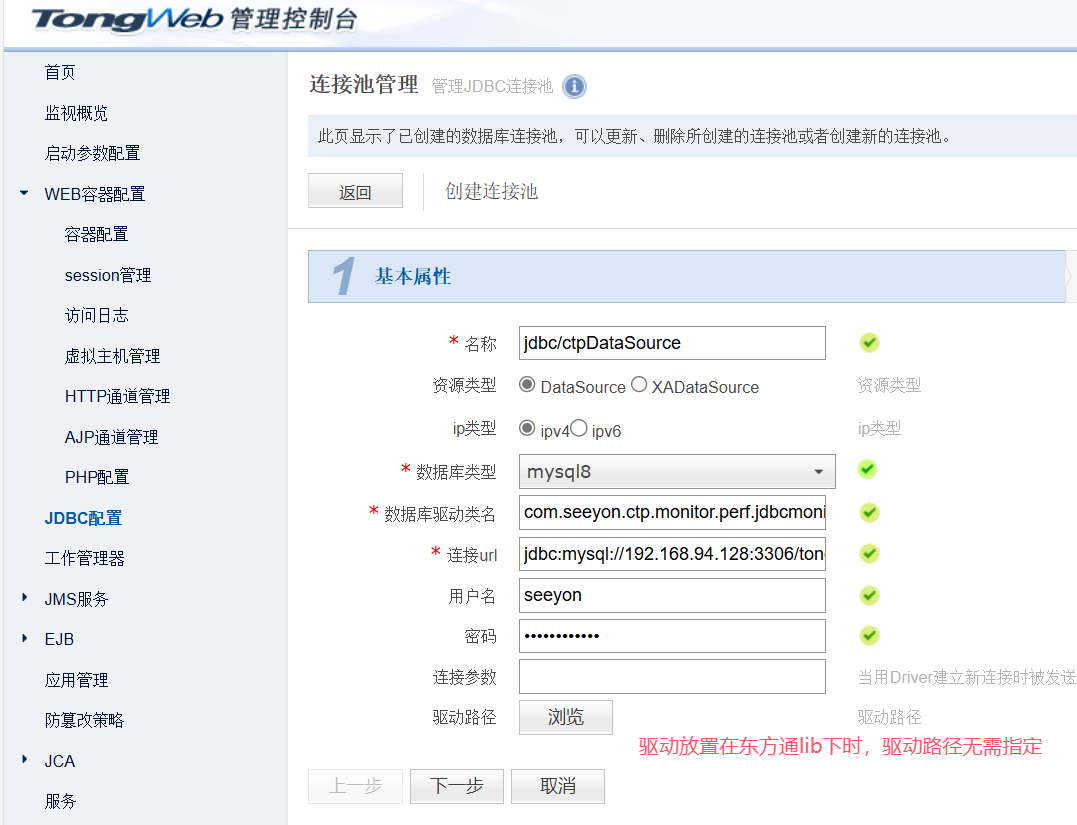Screen dimensions: 1077x825
Task: Open session管理 in the sidebar
Action: [x=108, y=275]
